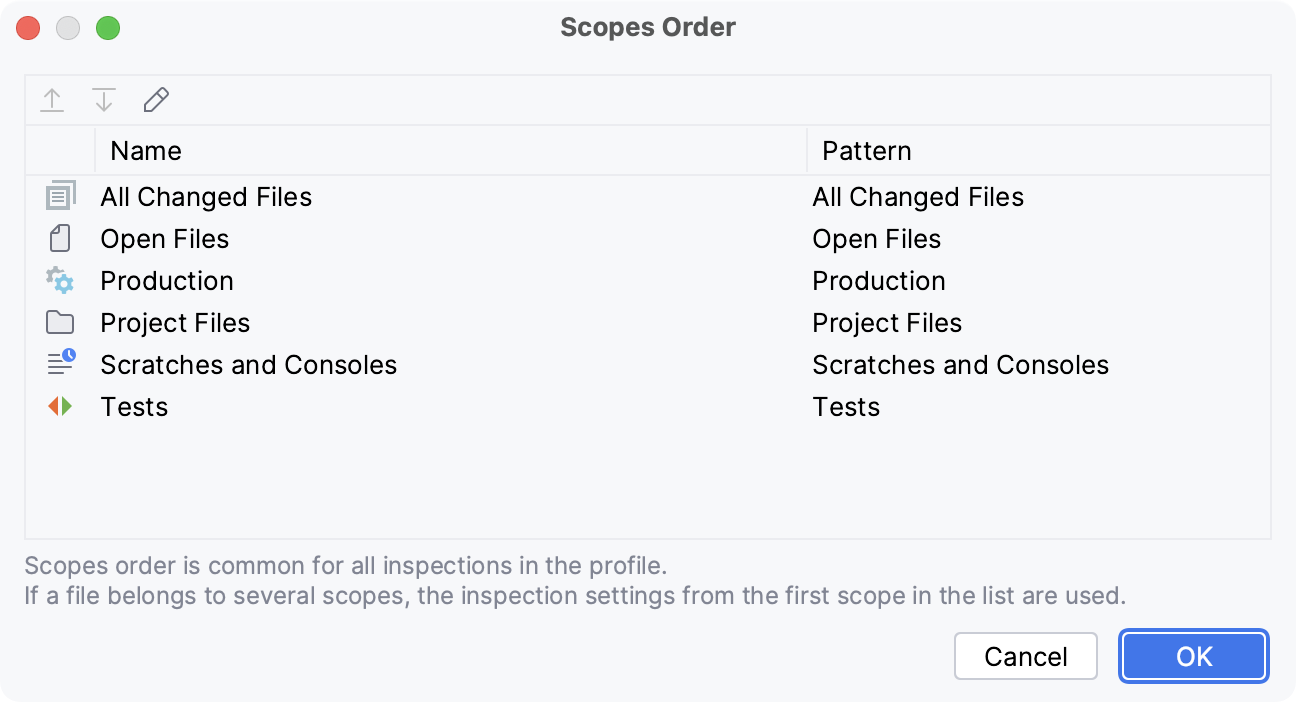Click the All Changed Files scope icon
Viewport: 1296px width, 702px height.
(x=60, y=196)
